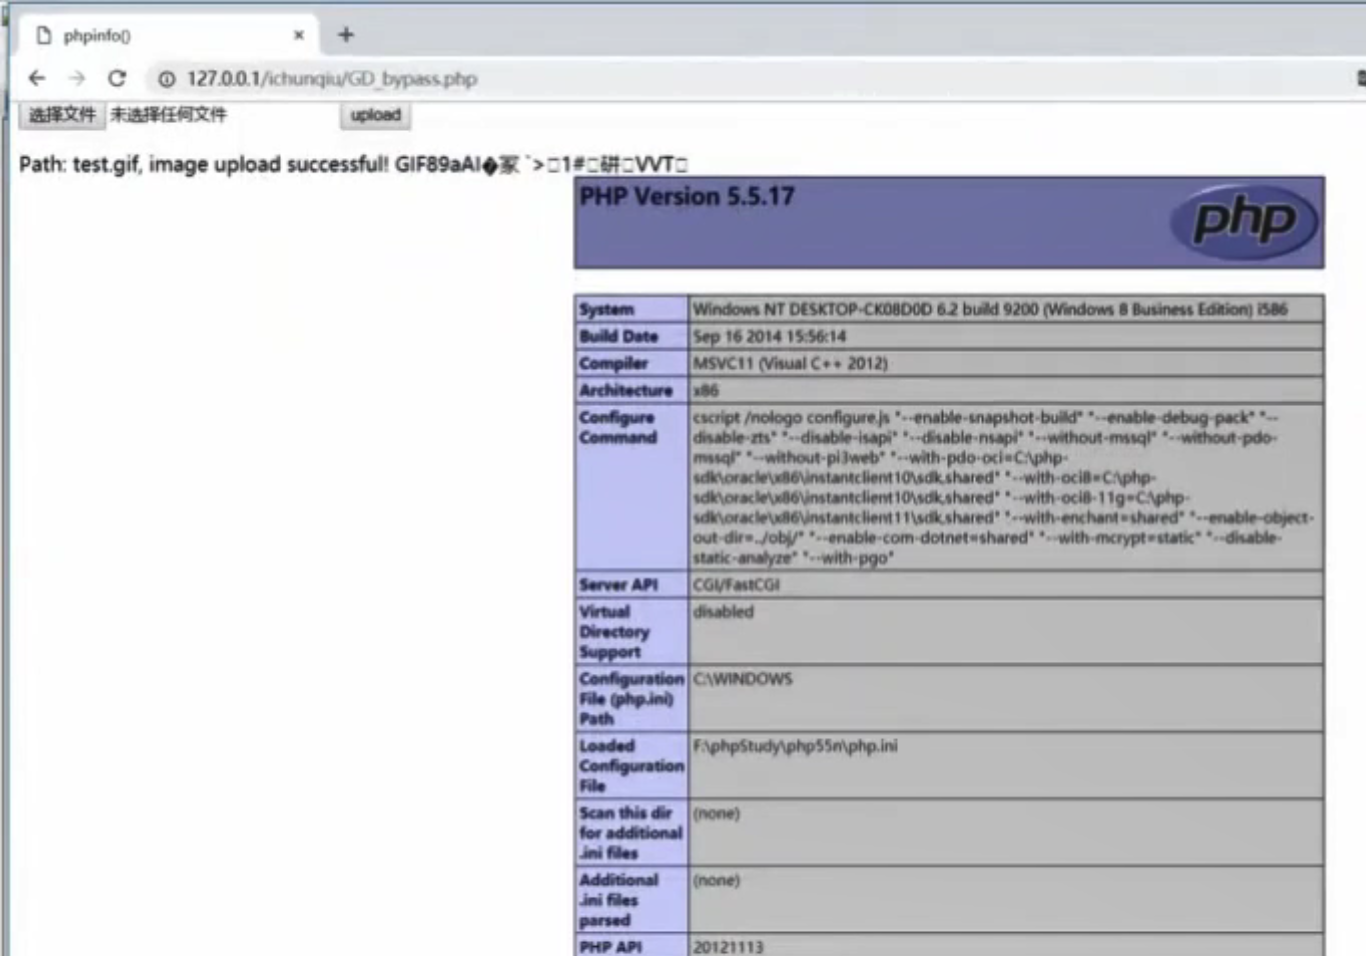Click the PHP logo image
This screenshot has width=1366, height=956.
(x=1244, y=221)
